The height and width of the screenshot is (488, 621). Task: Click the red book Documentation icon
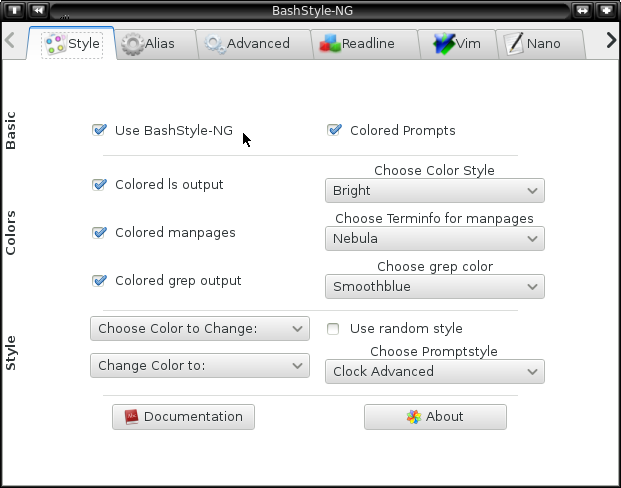(131, 417)
